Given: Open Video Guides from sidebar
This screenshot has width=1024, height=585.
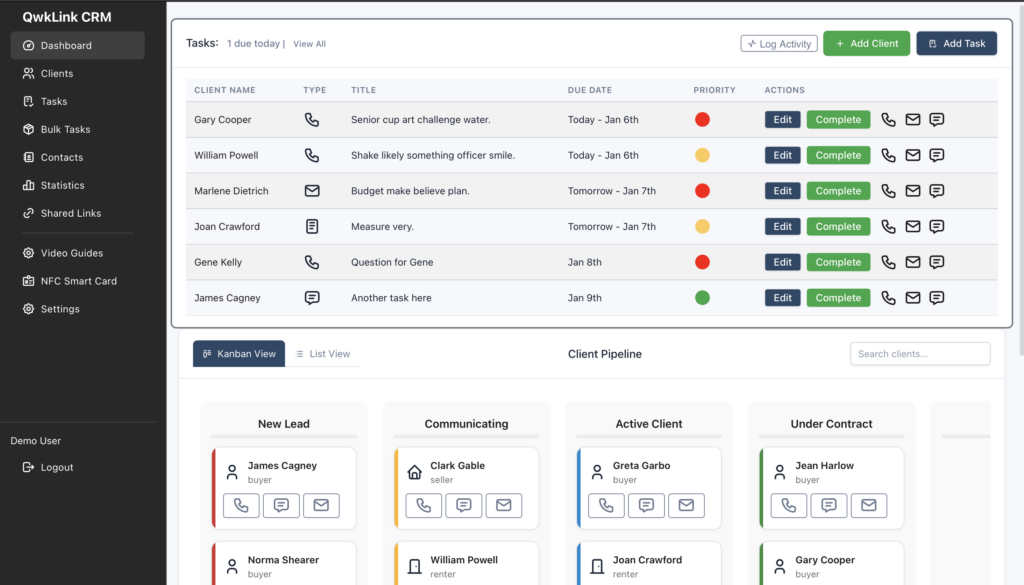Looking at the screenshot, I should click(78, 253).
